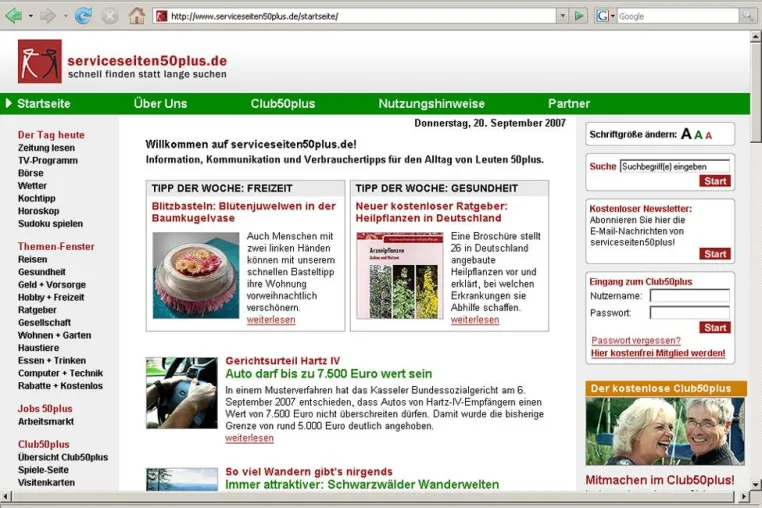Select the smallest red font size A
Viewport: 762px width, 508px height.
click(709, 136)
